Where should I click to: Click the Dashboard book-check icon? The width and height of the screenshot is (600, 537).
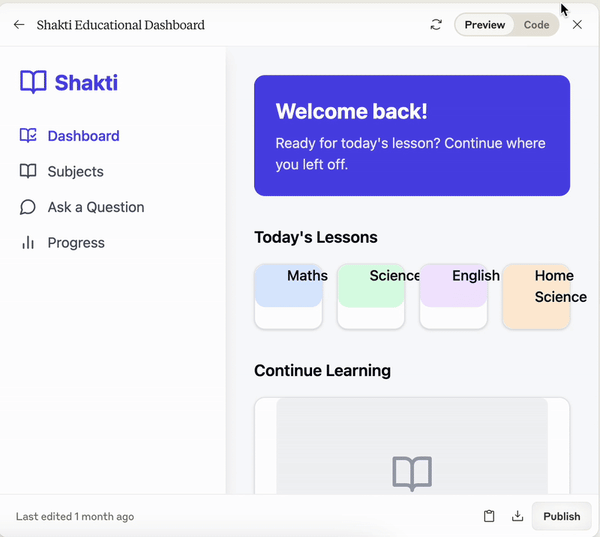[28, 135]
